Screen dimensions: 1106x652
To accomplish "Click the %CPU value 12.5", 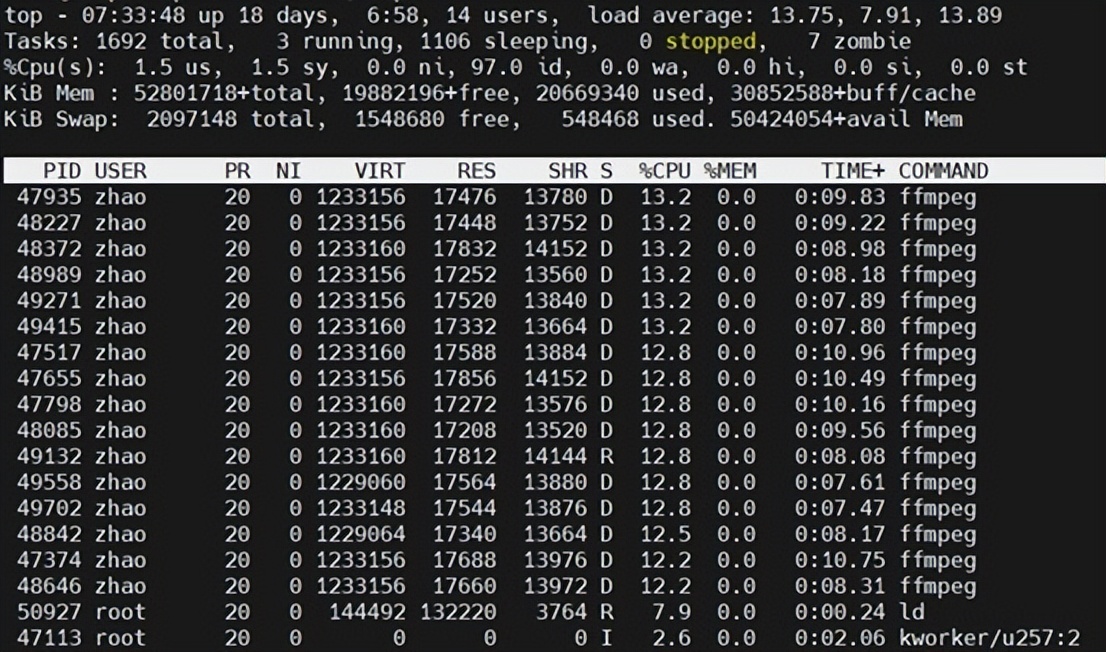I will [665, 534].
